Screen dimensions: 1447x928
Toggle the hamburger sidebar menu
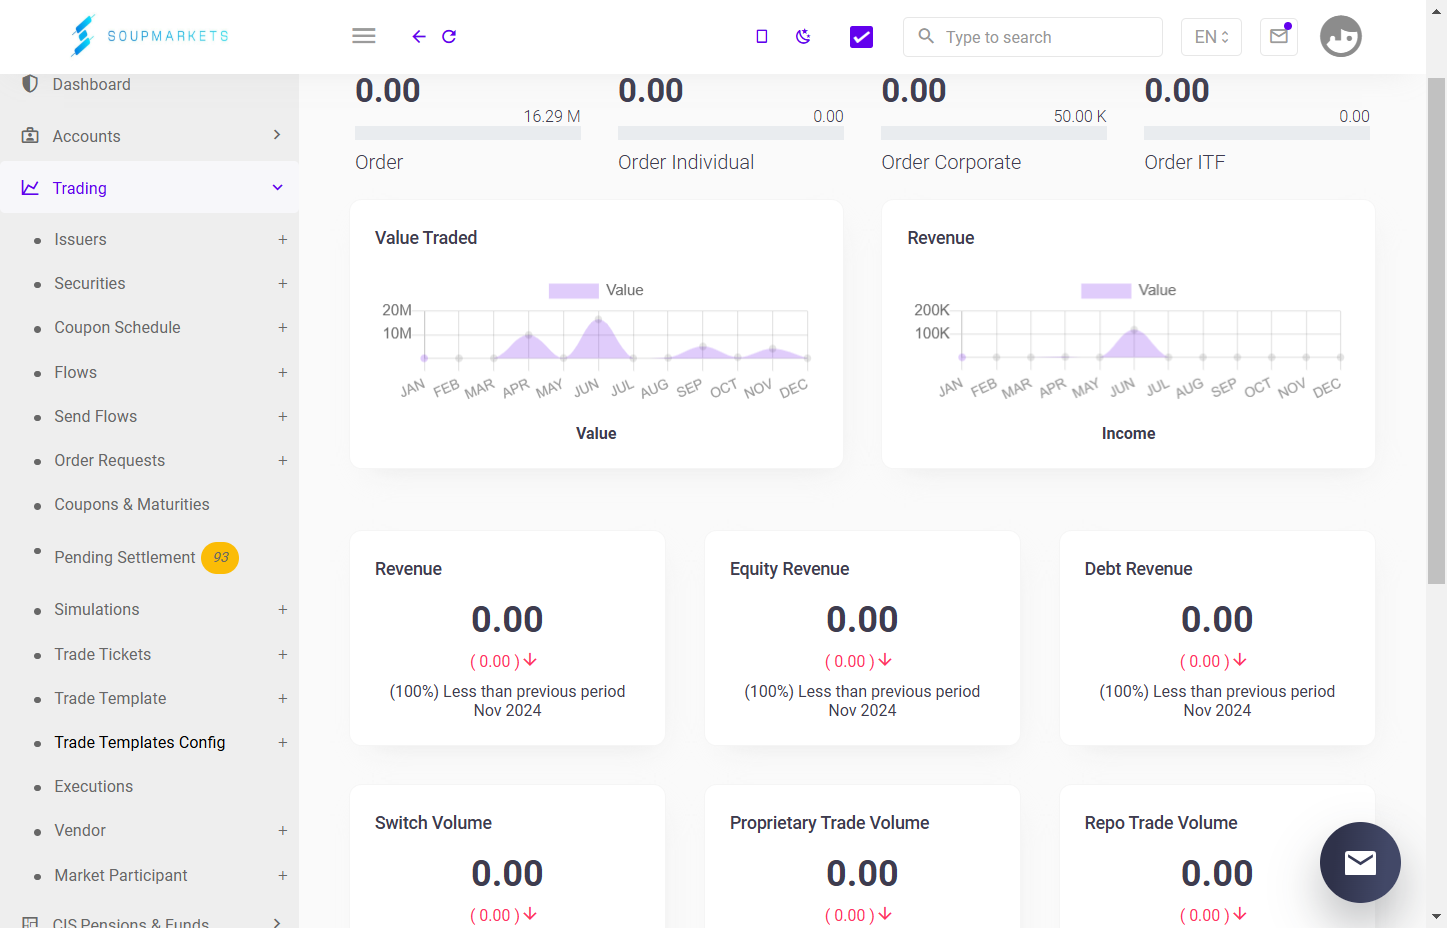(364, 36)
